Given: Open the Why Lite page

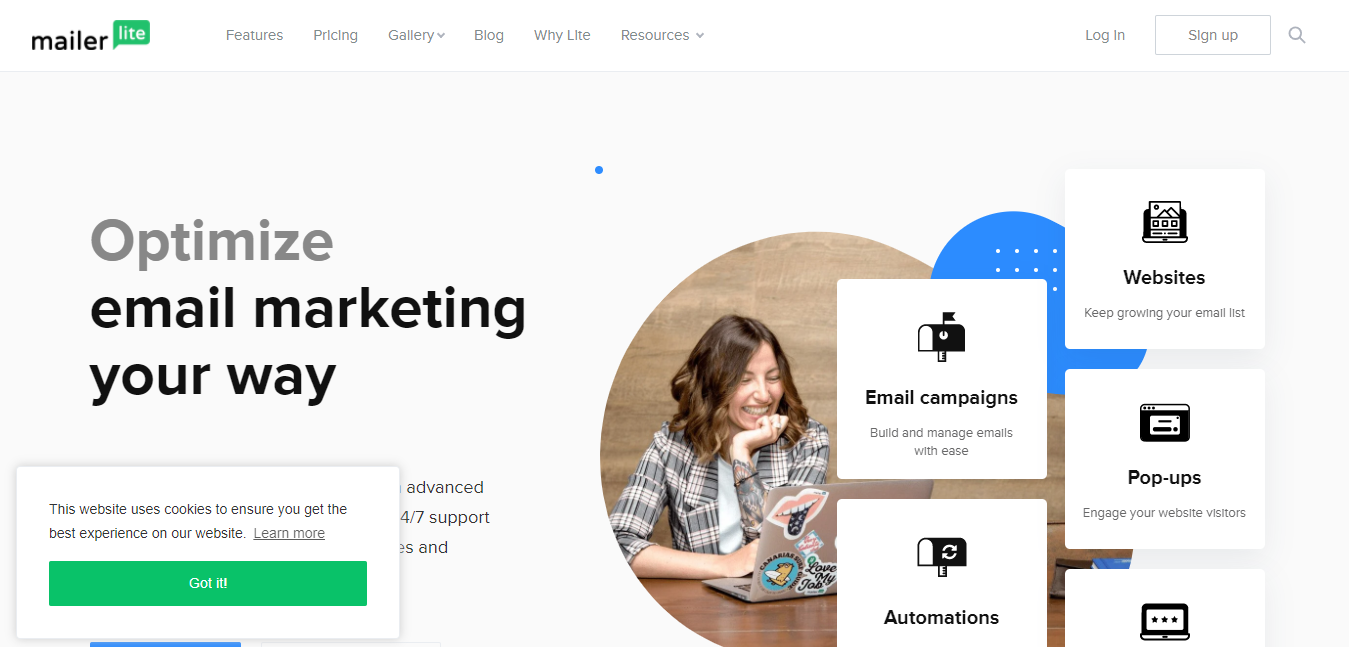Looking at the screenshot, I should (x=562, y=35).
